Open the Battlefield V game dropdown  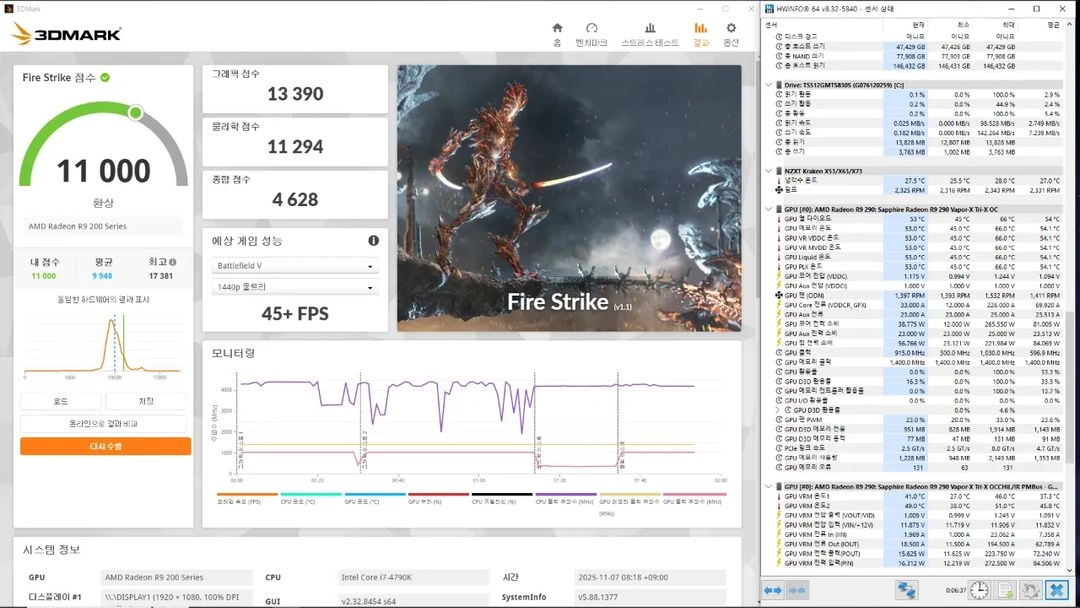[x=295, y=266]
